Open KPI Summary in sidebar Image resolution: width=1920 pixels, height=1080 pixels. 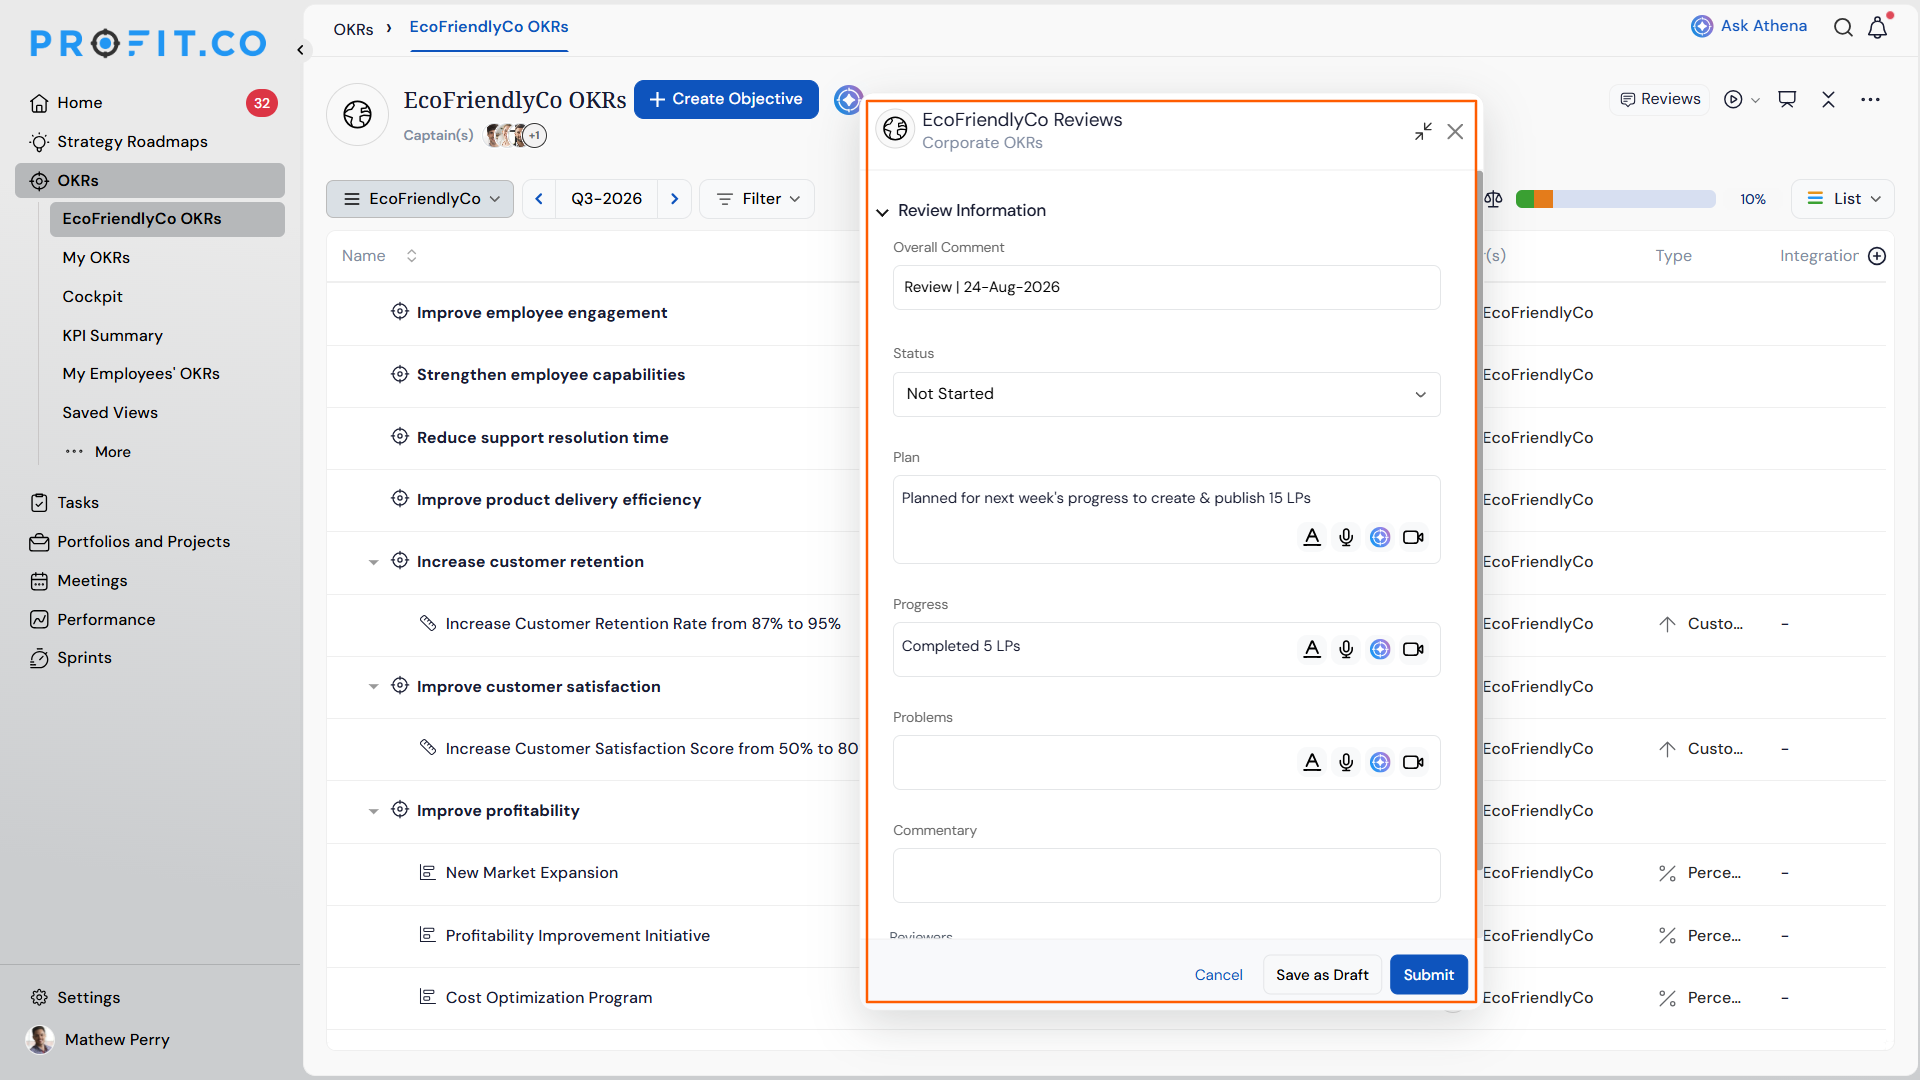(112, 336)
